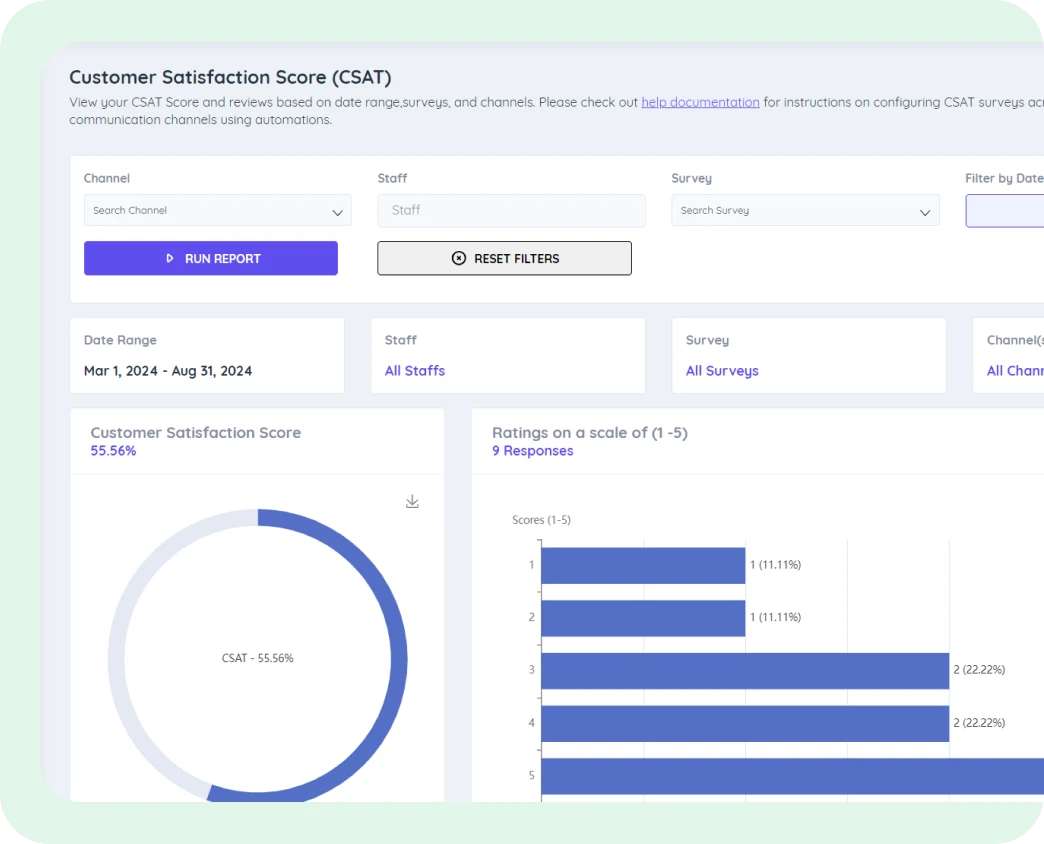
Task: Select the bar for score 2
Action: click(643, 618)
